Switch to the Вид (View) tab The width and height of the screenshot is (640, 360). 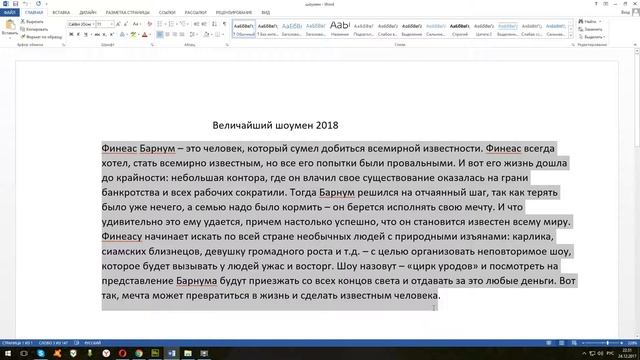(x=266, y=13)
